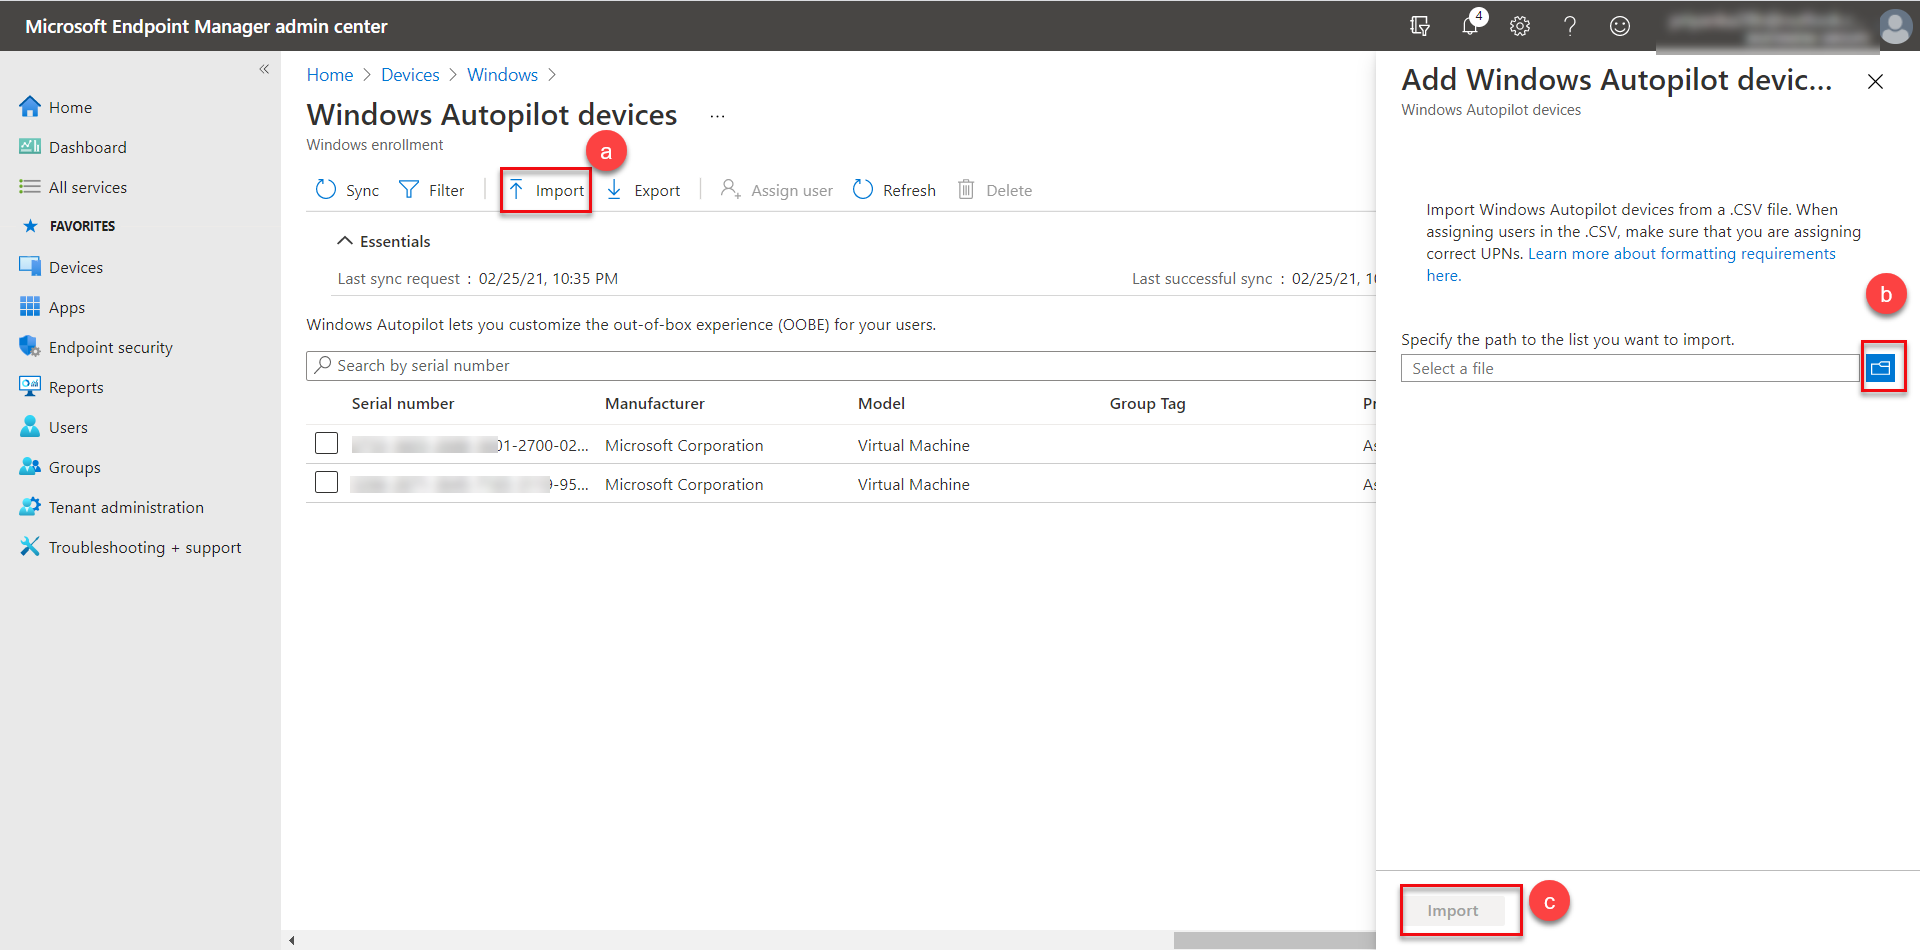Click the Windows breadcrumb link
The image size is (1920, 950).
point(502,75)
